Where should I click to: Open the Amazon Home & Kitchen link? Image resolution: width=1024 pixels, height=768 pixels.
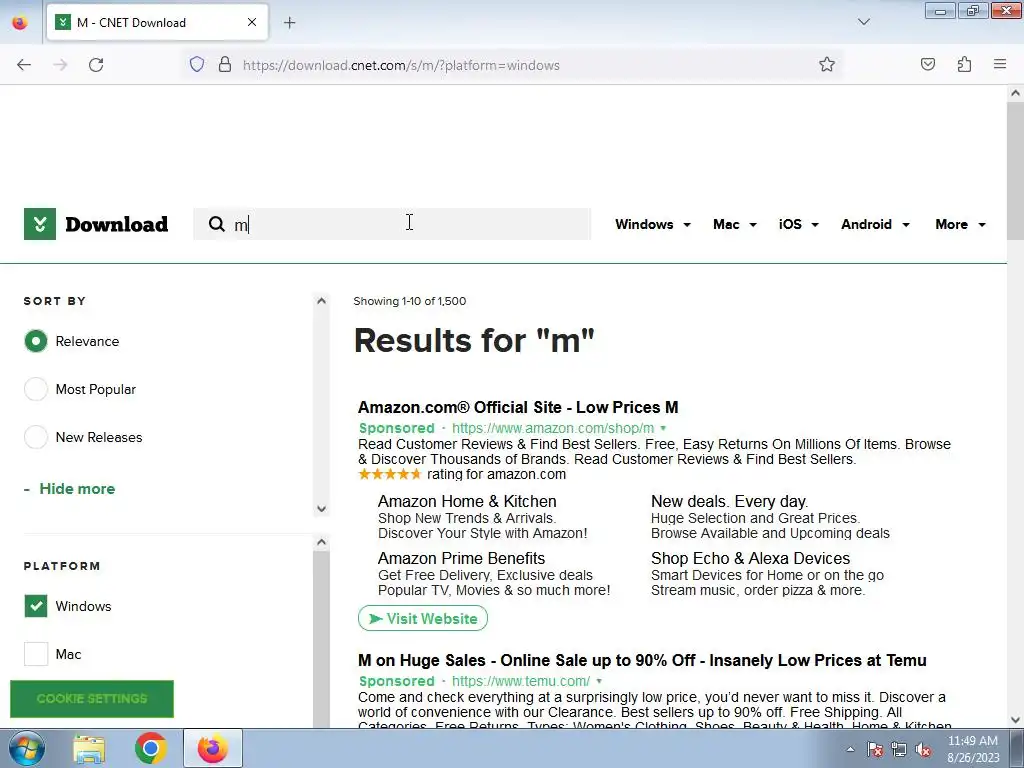(x=467, y=502)
